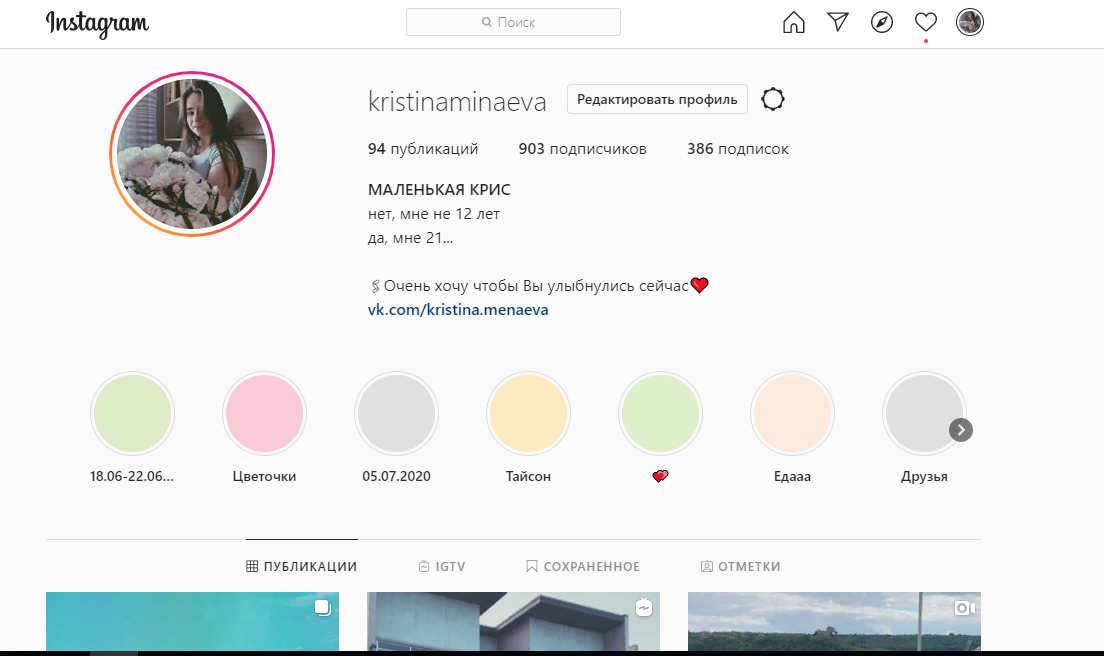View the 386 подписок list
The width and height of the screenshot is (1104, 656).
[738, 149]
